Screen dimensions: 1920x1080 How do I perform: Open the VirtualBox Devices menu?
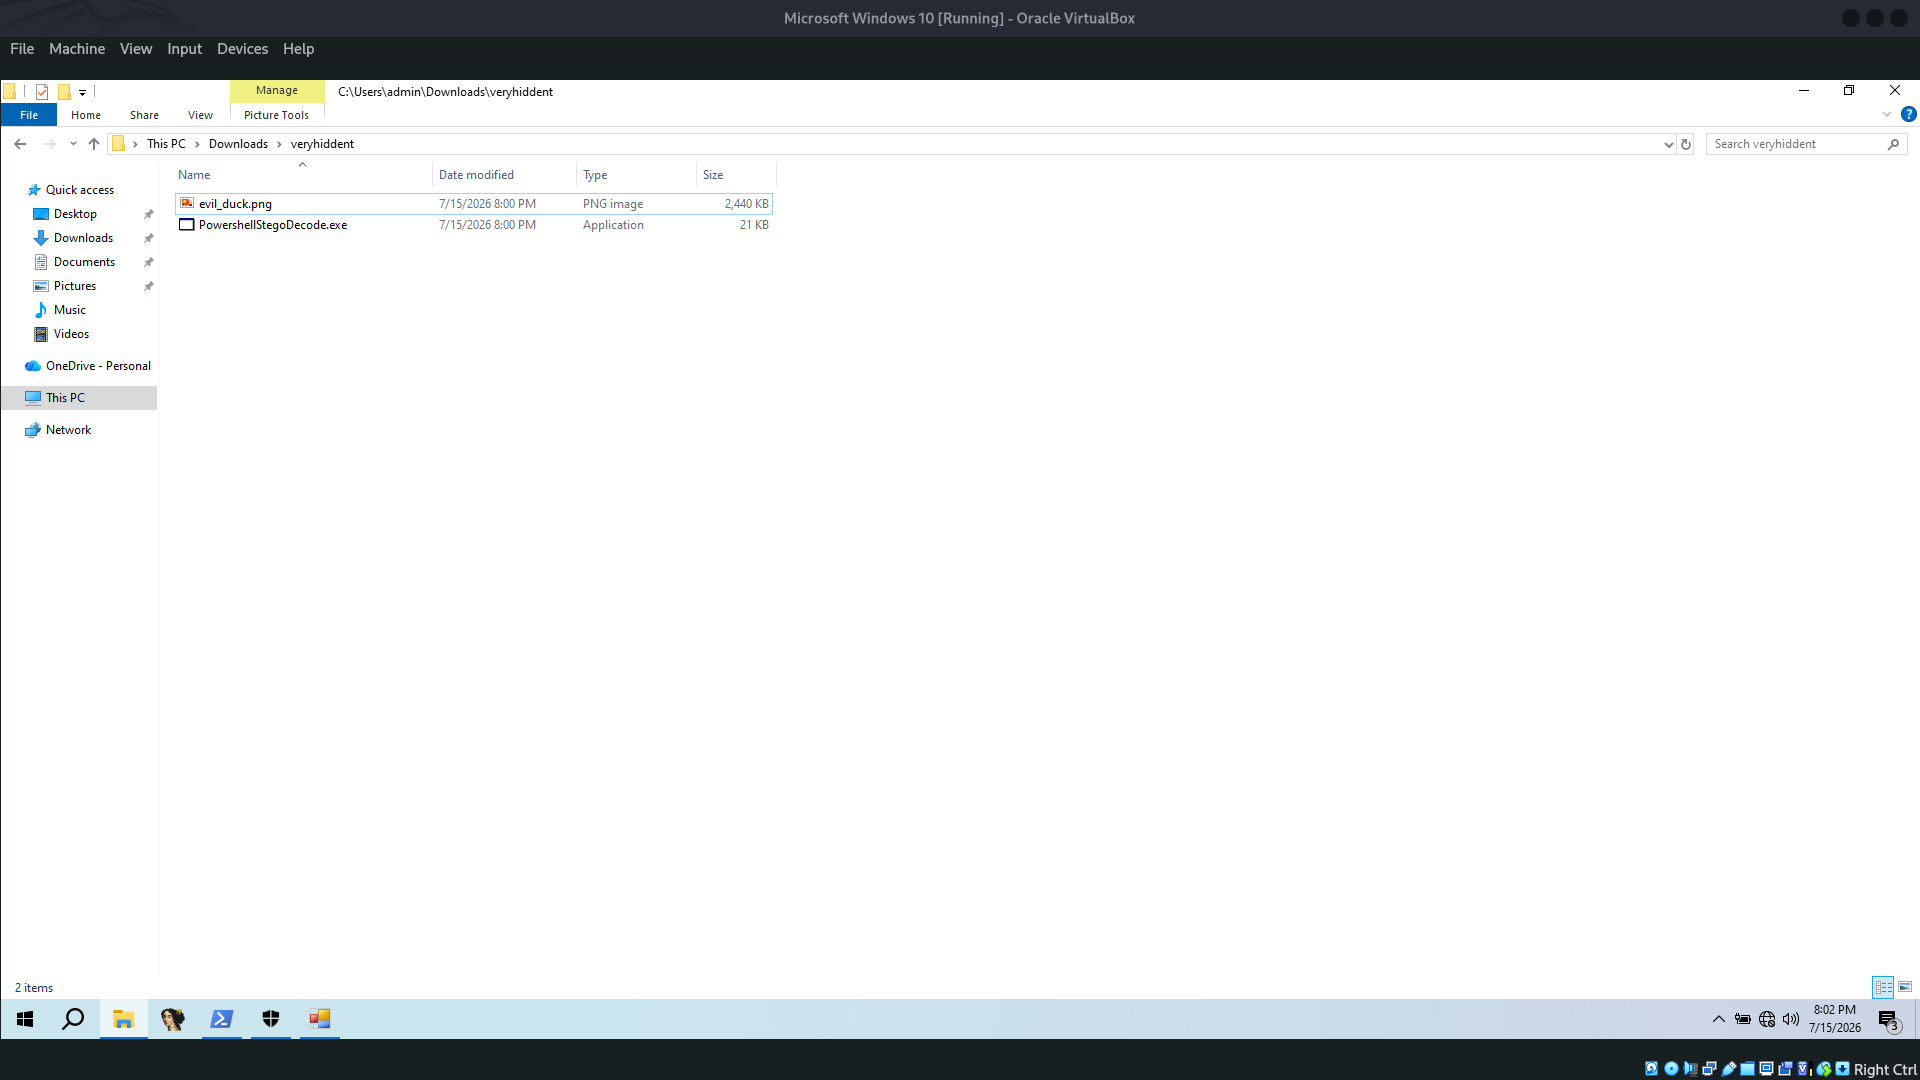[x=242, y=49]
